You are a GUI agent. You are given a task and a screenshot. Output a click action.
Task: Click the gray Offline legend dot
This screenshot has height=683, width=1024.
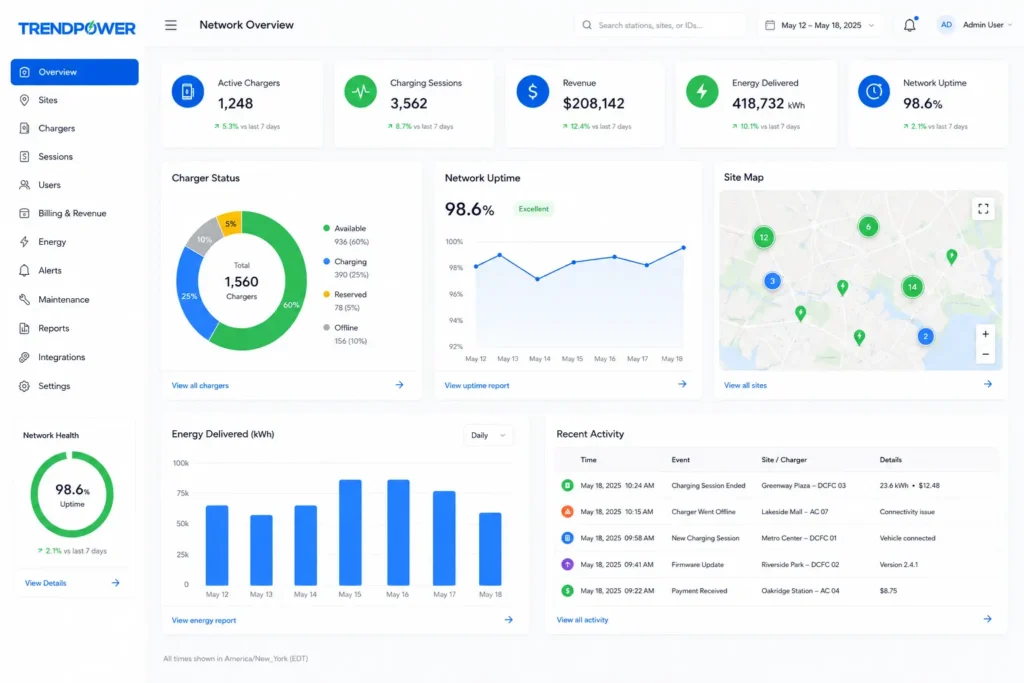click(x=326, y=327)
